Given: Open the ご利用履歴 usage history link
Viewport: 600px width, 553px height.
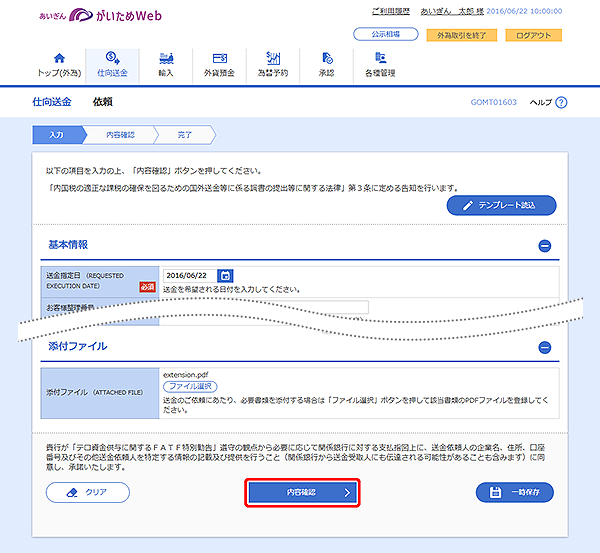Looking at the screenshot, I should coord(392,13).
